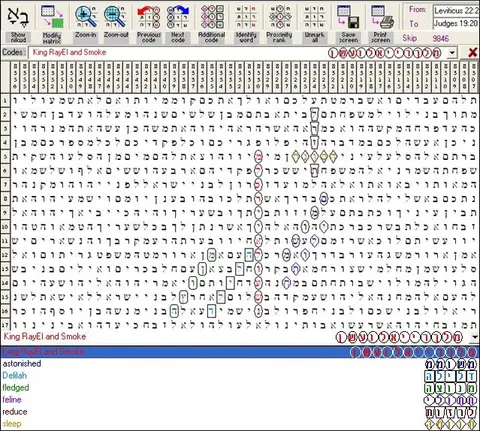Click the Zoom-out magnifier icon

(115, 17)
